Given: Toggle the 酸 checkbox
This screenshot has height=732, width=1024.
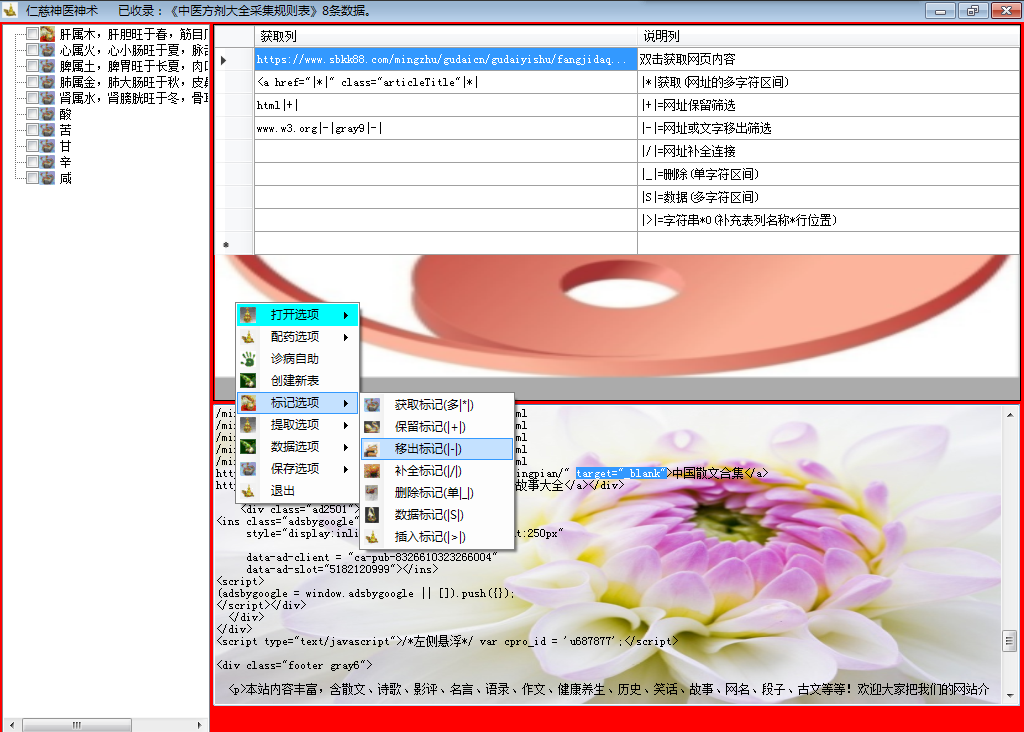Looking at the screenshot, I should point(32,114).
